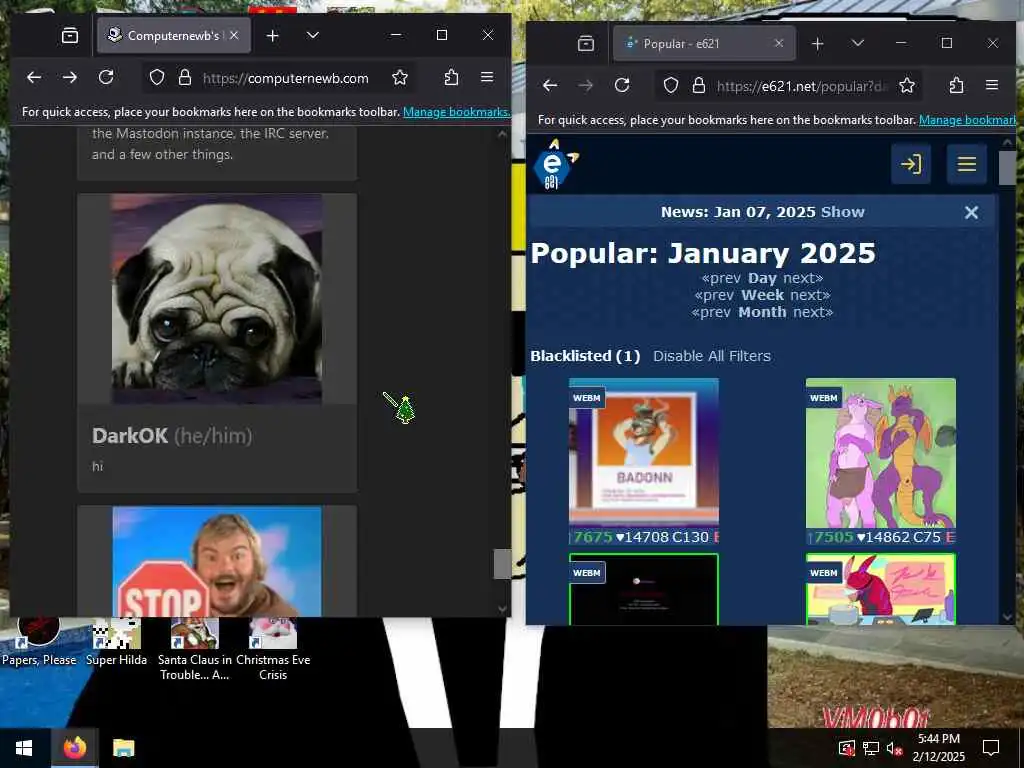List all tabs in computernewb window
Screen dimensions: 1024x768
point(313,35)
